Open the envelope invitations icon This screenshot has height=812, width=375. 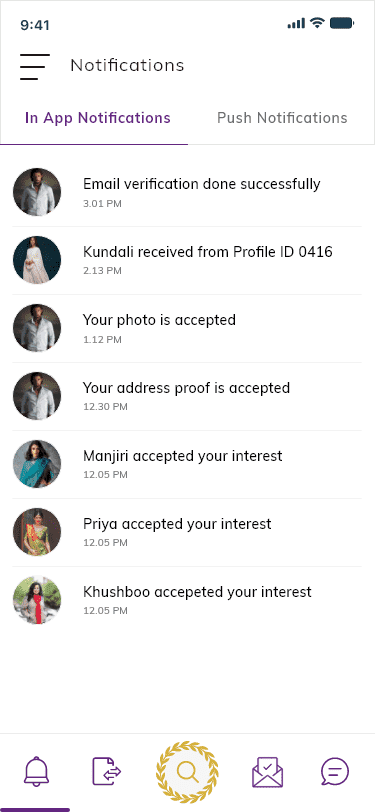267,772
